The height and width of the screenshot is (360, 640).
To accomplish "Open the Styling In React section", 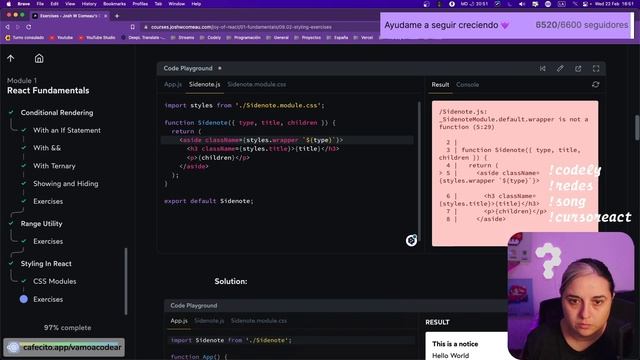I will tap(46, 264).
